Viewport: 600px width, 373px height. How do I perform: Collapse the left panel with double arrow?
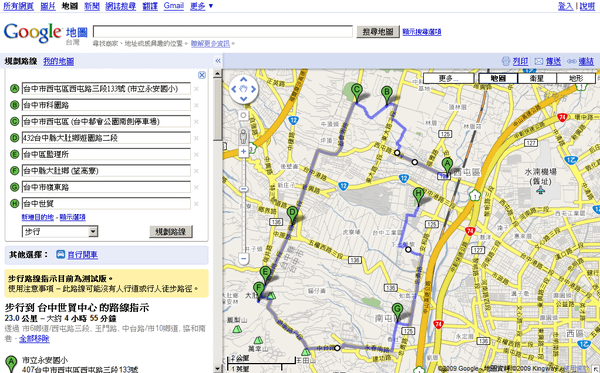pyautogui.click(x=218, y=61)
